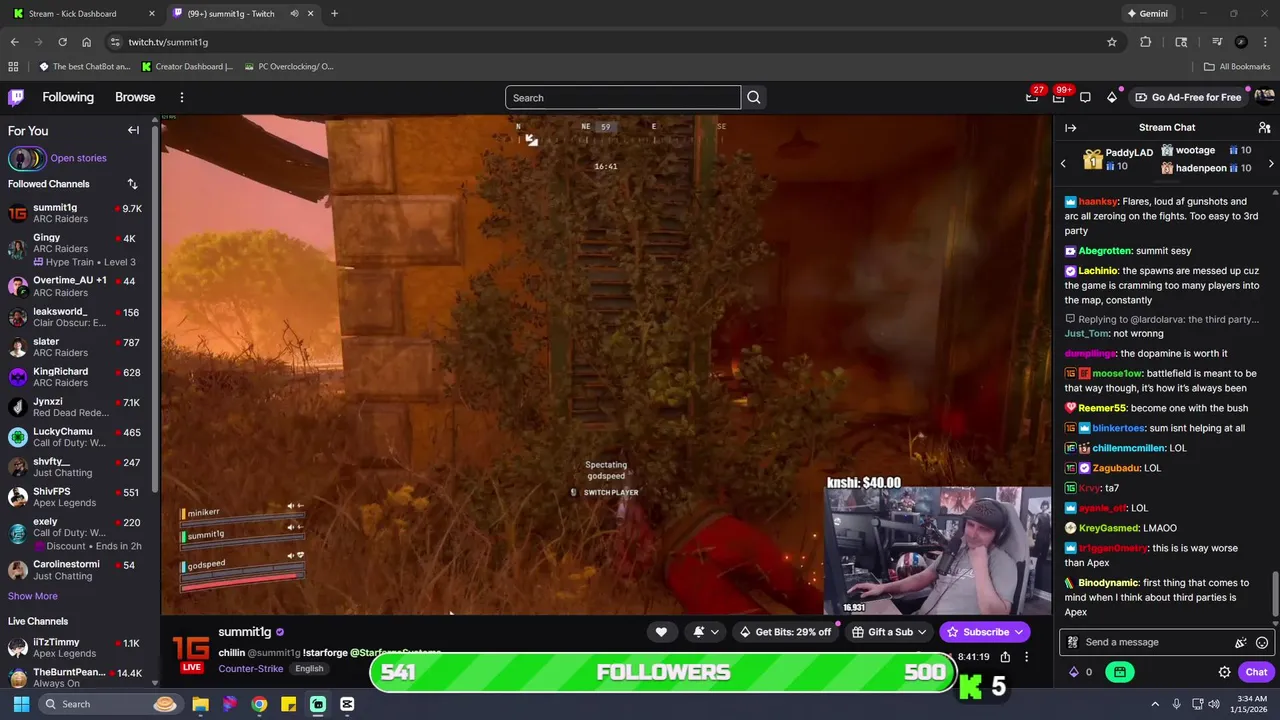Click the Twitch search field
Image resolution: width=1280 pixels, height=720 pixels.
click(x=623, y=97)
